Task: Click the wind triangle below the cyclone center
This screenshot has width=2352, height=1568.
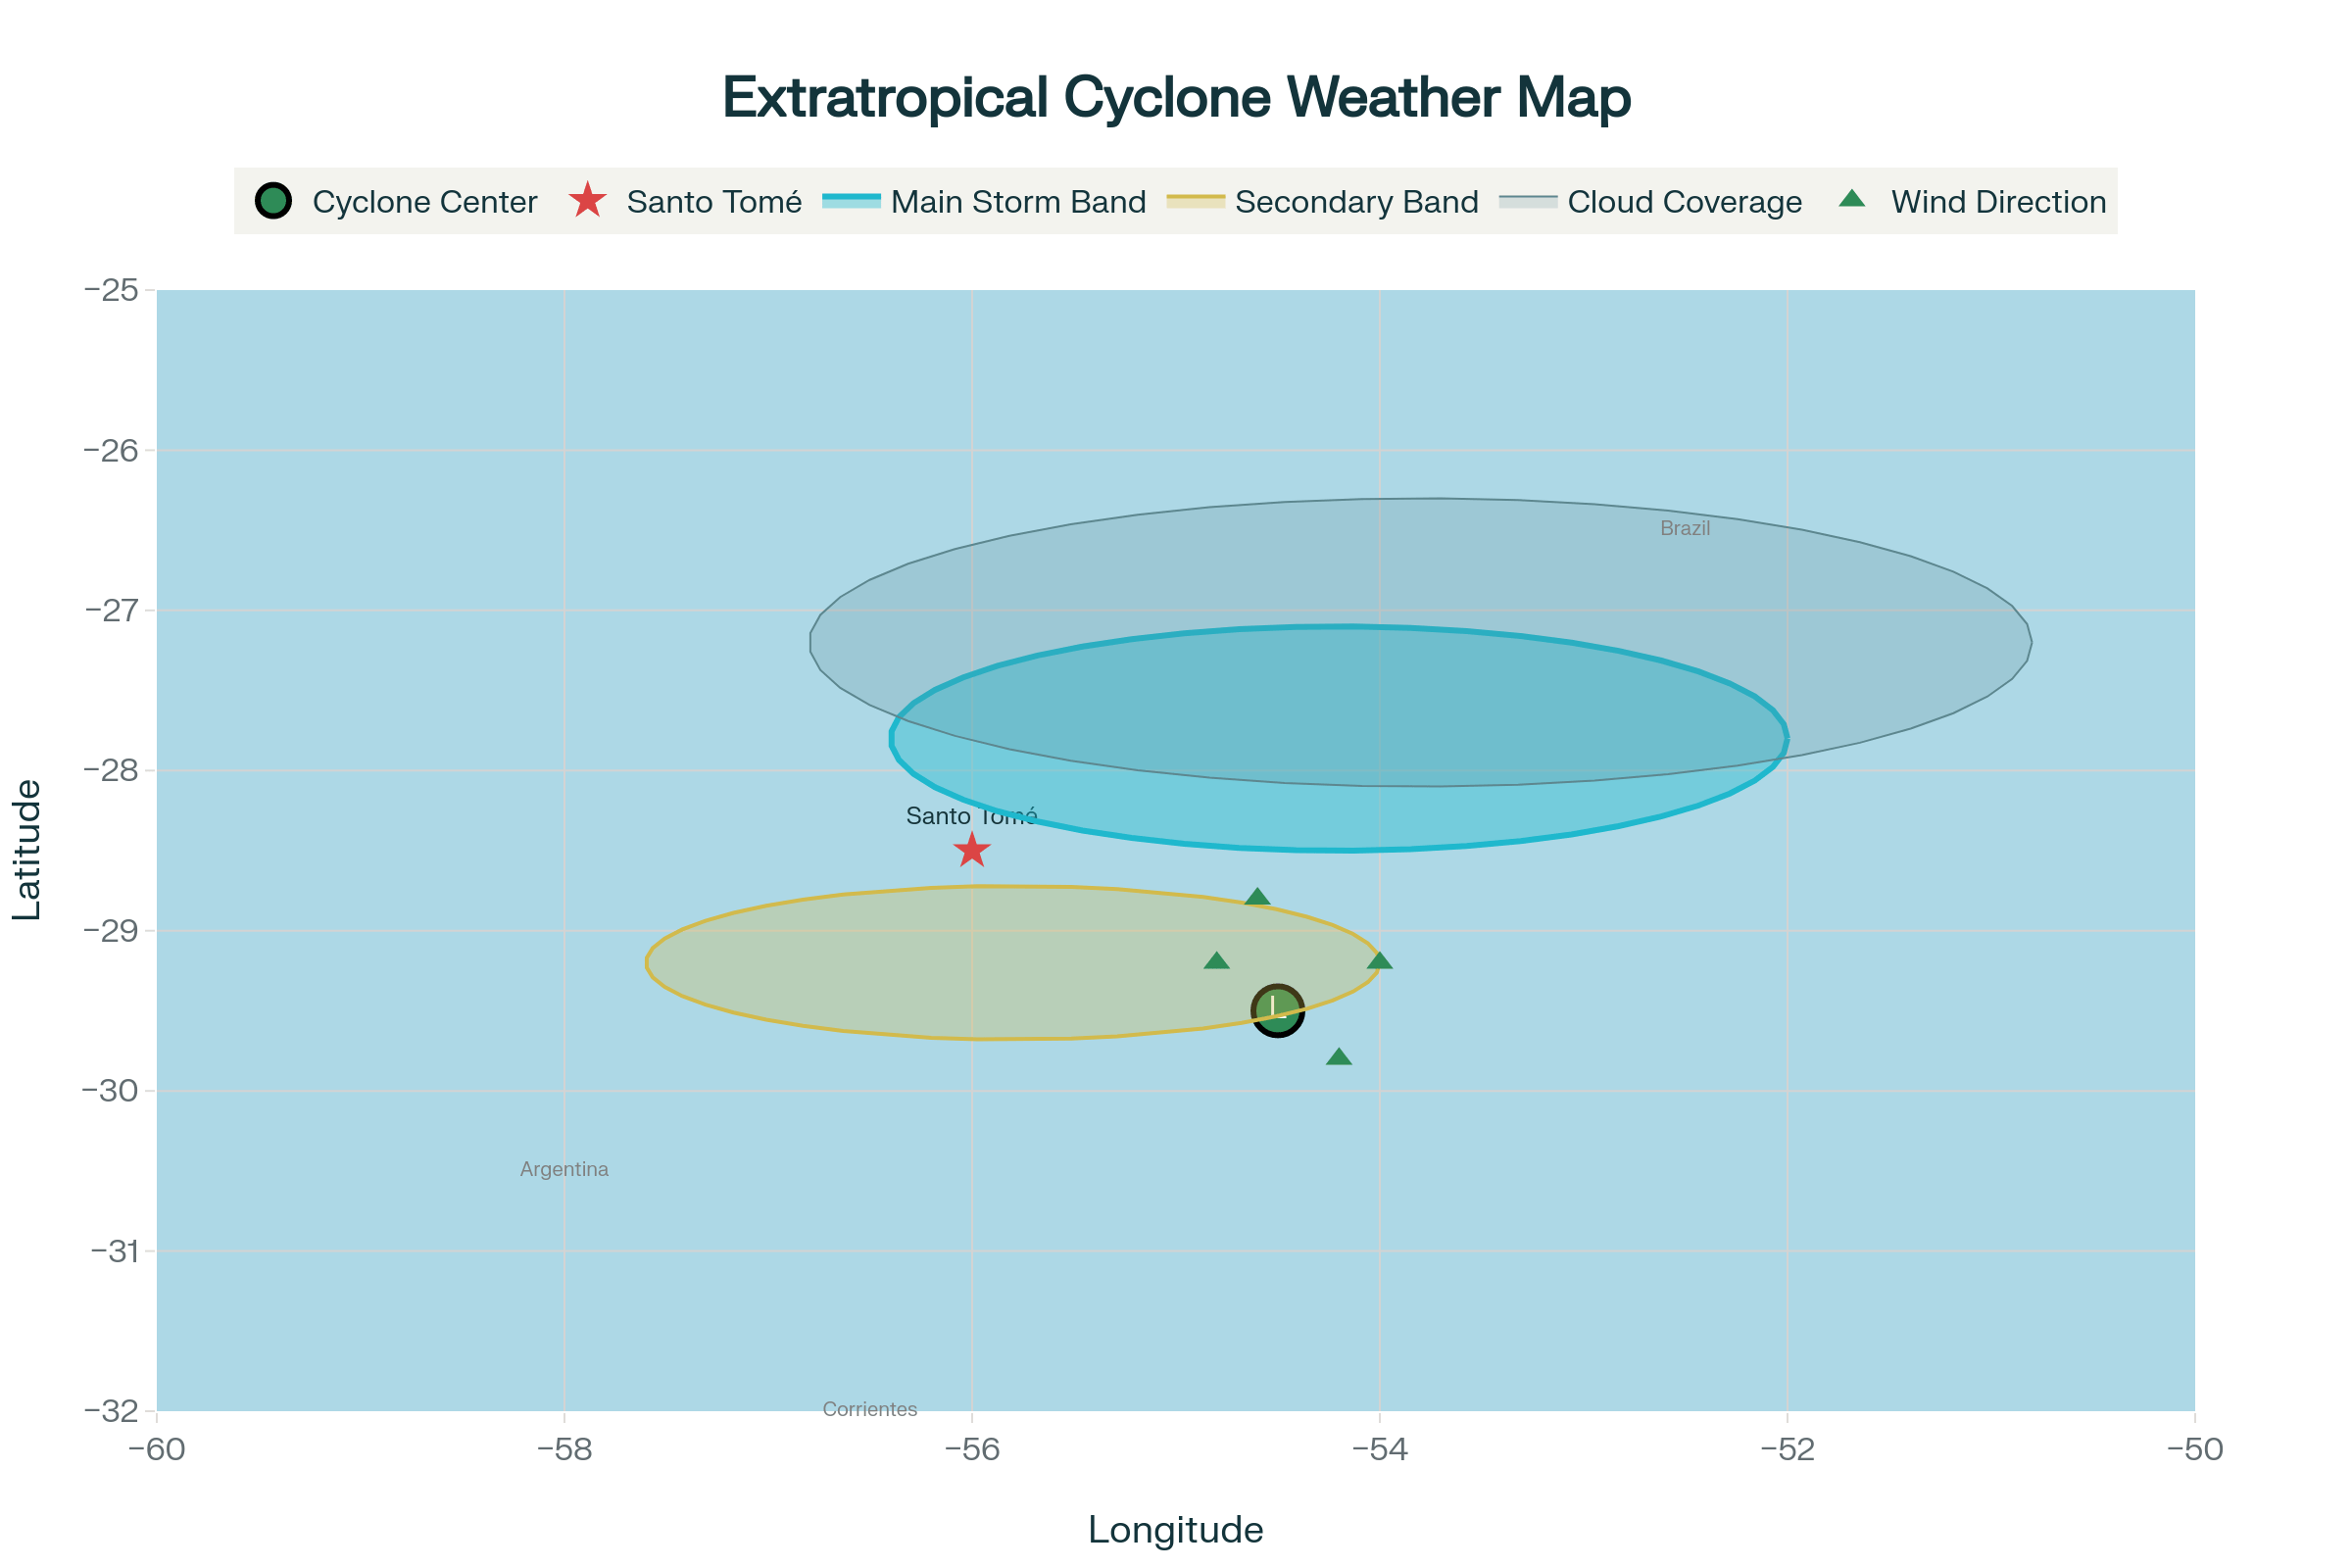Action: (x=1339, y=1057)
